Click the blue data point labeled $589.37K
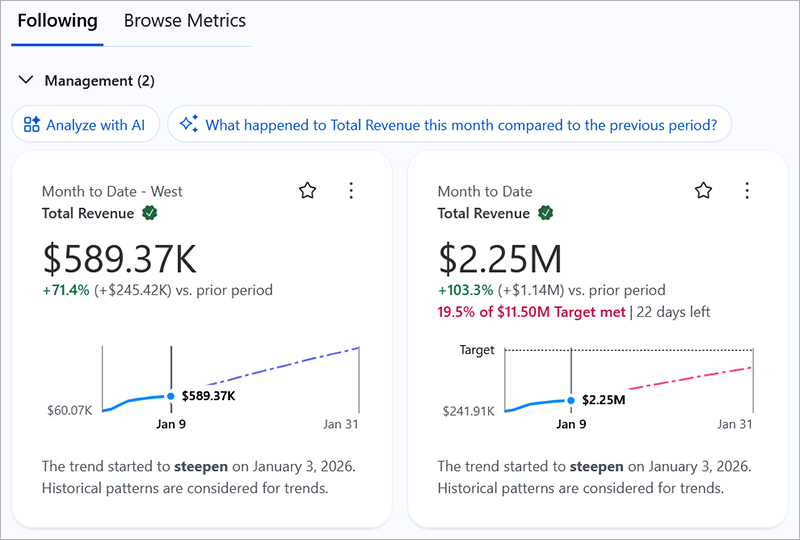This screenshot has width=800, height=540. [171, 396]
